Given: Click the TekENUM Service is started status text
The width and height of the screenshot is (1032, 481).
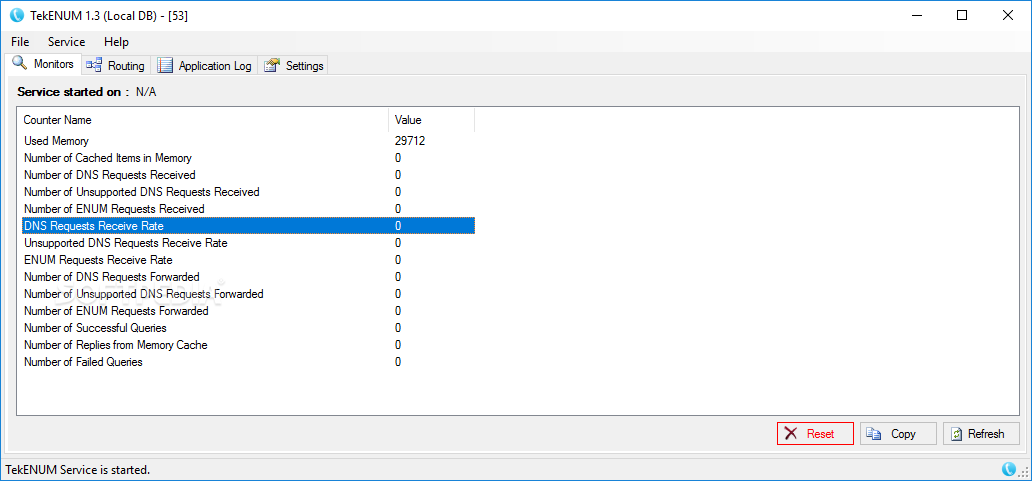Looking at the screenshot, I should [78, 470].
